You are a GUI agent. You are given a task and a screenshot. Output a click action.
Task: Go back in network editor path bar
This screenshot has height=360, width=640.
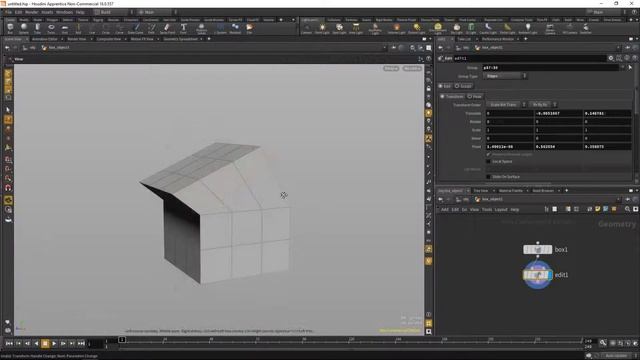click(440, 199)
